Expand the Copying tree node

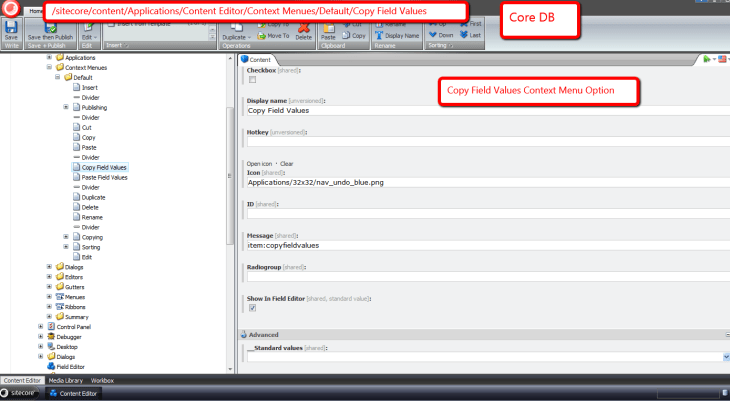(x=66, y=237)
